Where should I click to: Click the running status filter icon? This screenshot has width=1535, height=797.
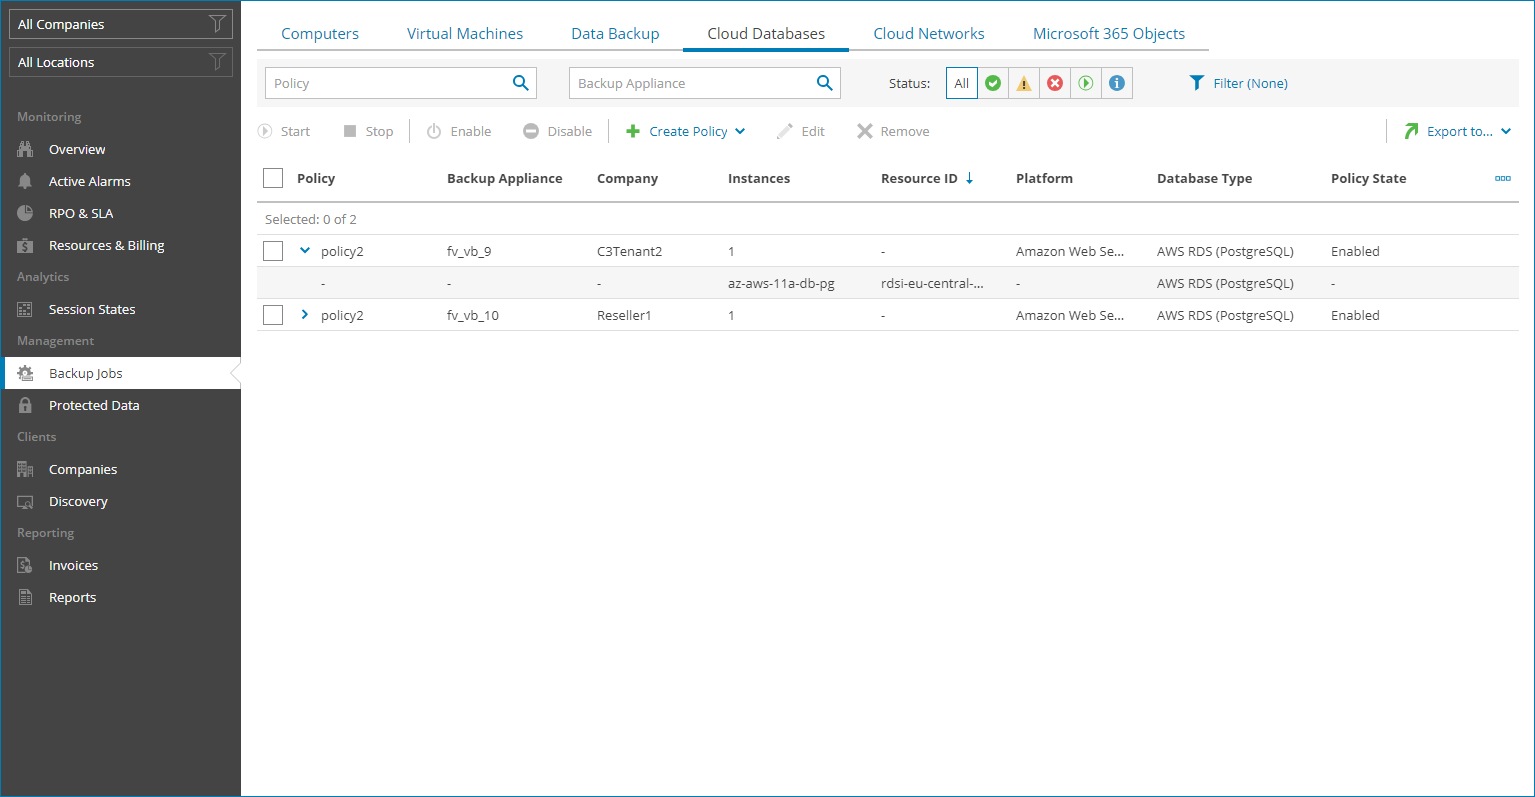coord(1085,83)
